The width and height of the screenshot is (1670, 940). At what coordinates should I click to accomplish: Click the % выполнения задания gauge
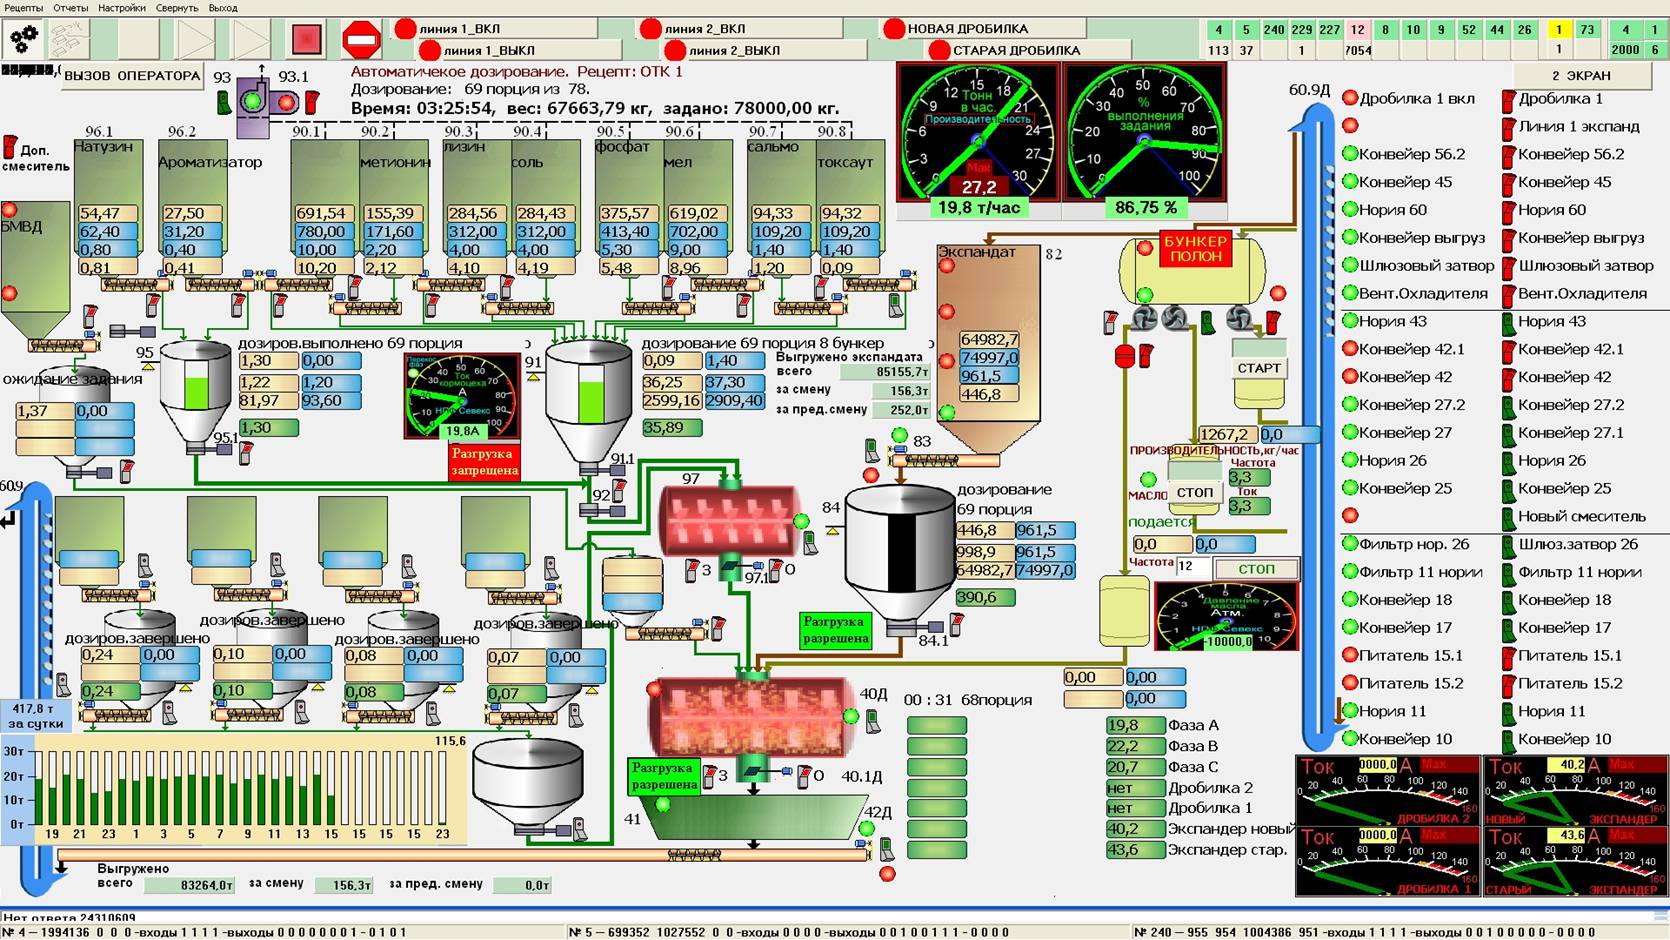point(1144,132)
